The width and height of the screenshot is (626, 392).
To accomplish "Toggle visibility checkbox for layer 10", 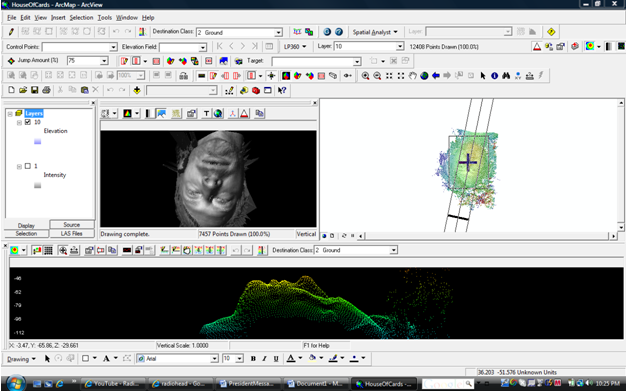I will coord(28,122).
